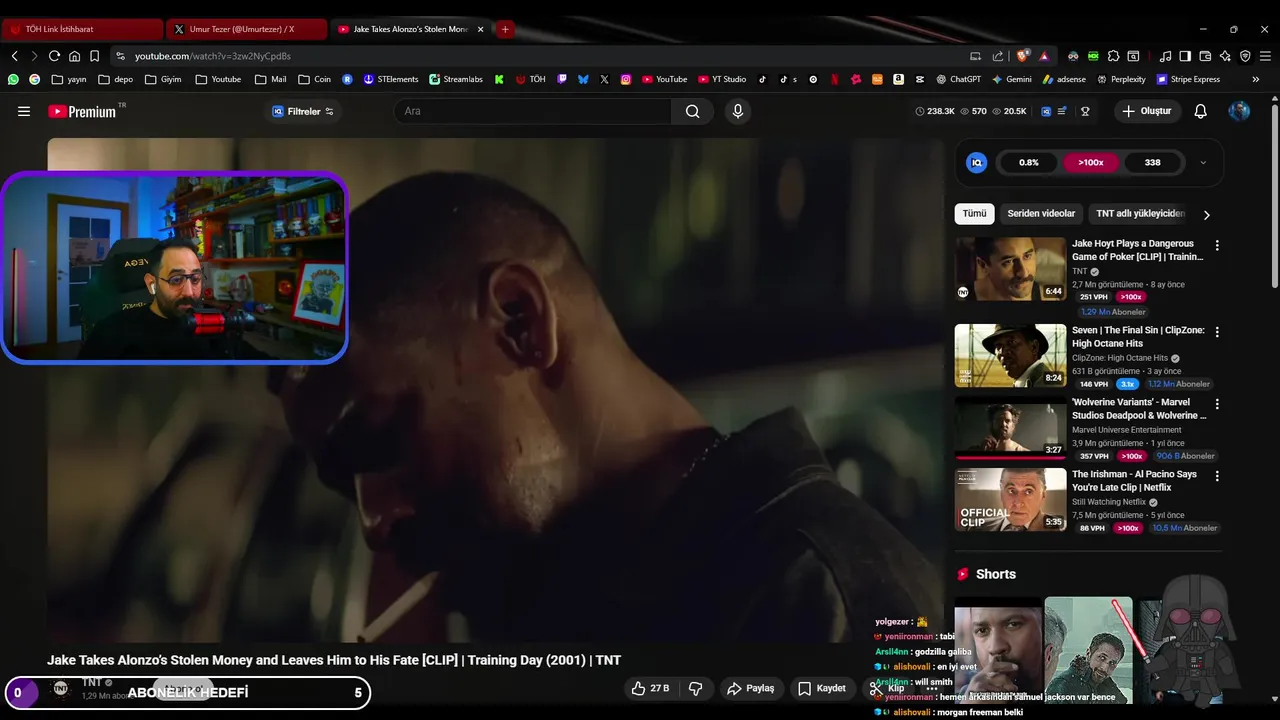Image resolution: width=1280 pixels, height=720 pixels.
Task: Select the TNT adlı yükleyiciden chip
Action: click(1140, 213)
